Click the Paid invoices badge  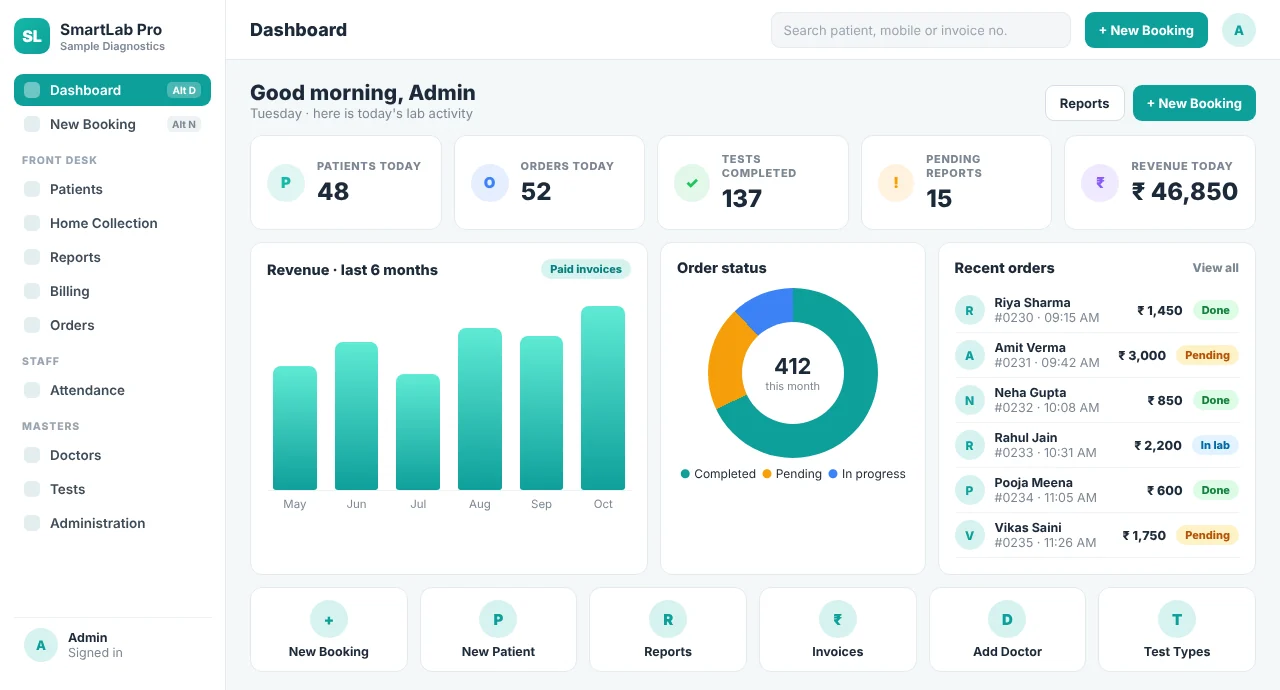[x=586, y=269]
